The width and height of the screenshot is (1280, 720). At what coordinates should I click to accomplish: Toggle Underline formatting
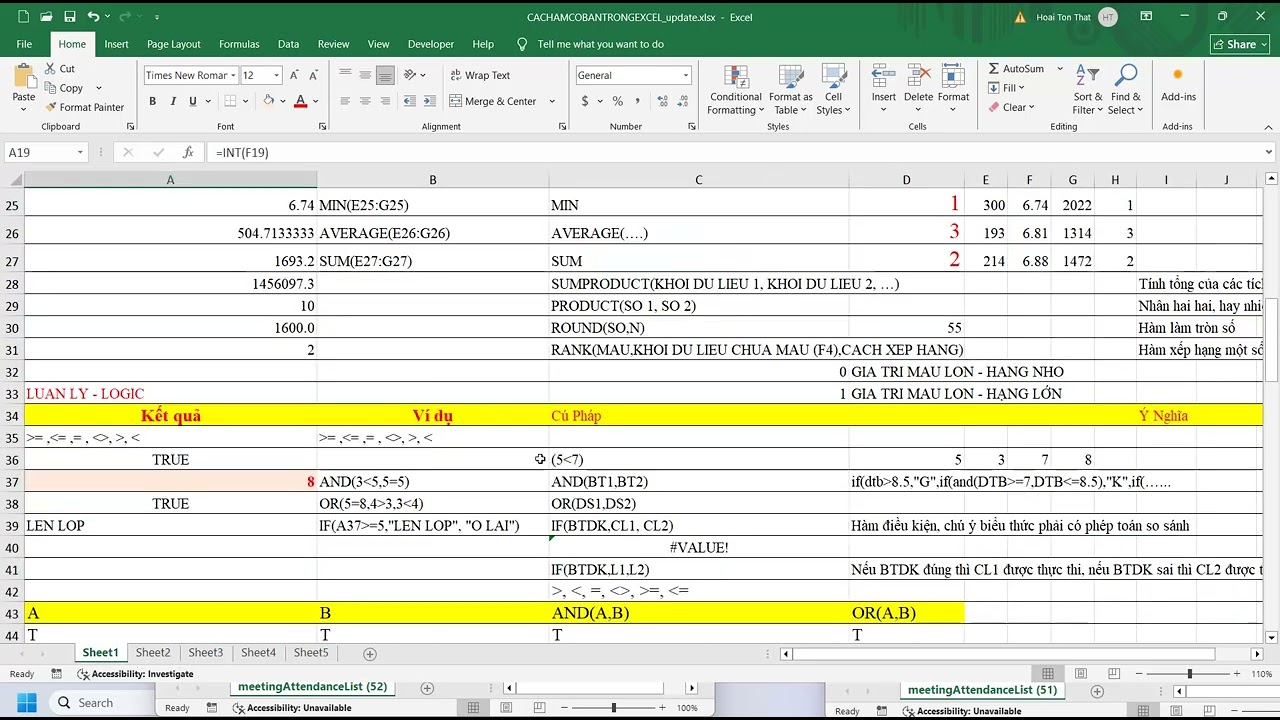coord(192,101)
